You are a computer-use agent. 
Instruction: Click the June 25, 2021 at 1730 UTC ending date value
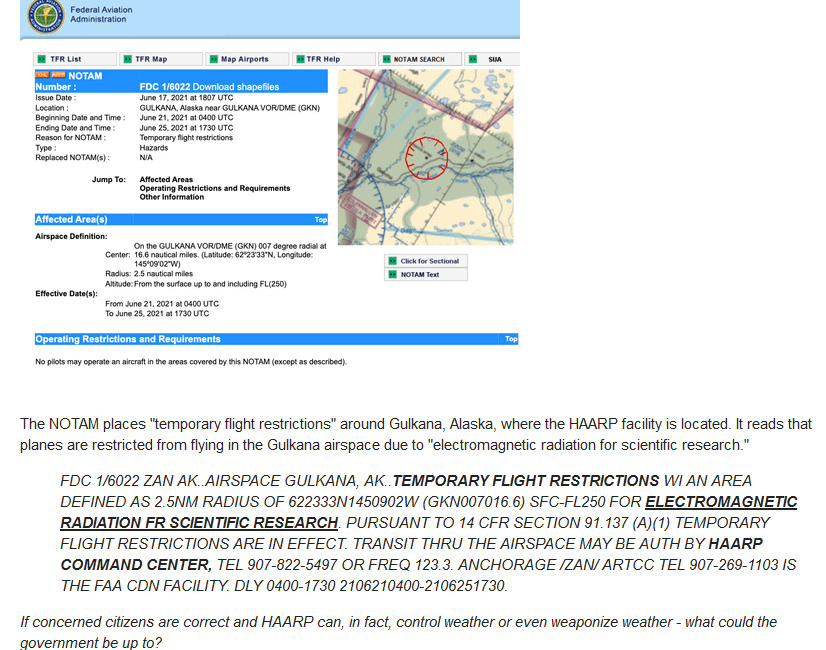click(x=186, y=128)
